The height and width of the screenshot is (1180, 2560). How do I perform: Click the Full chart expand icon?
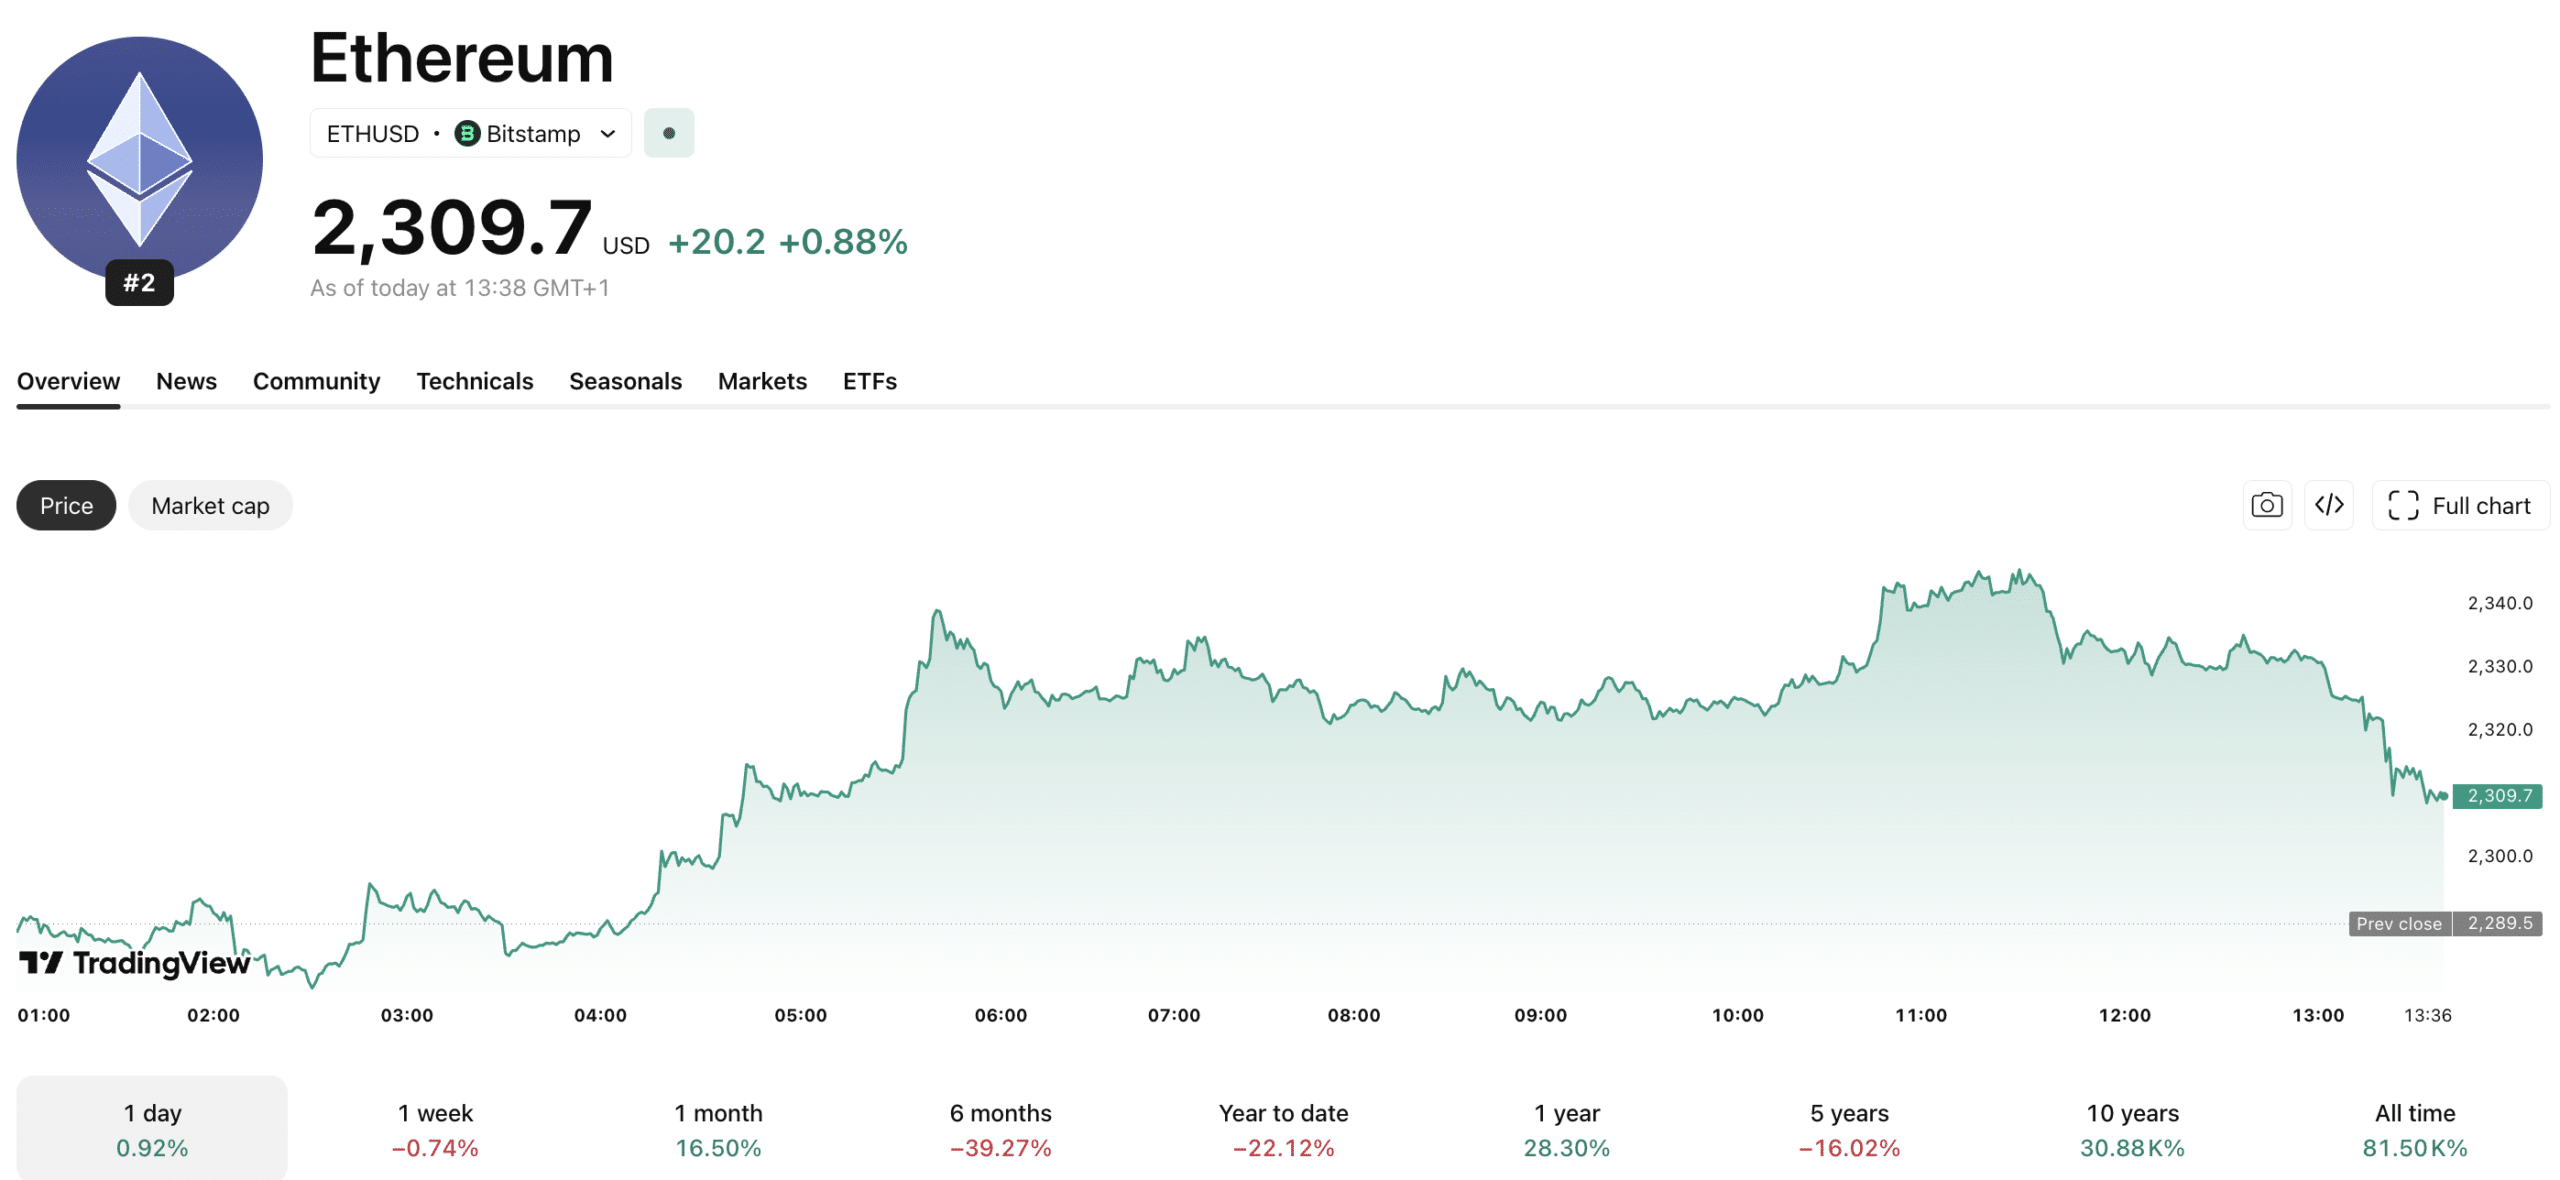click(x=2404, y=505)
